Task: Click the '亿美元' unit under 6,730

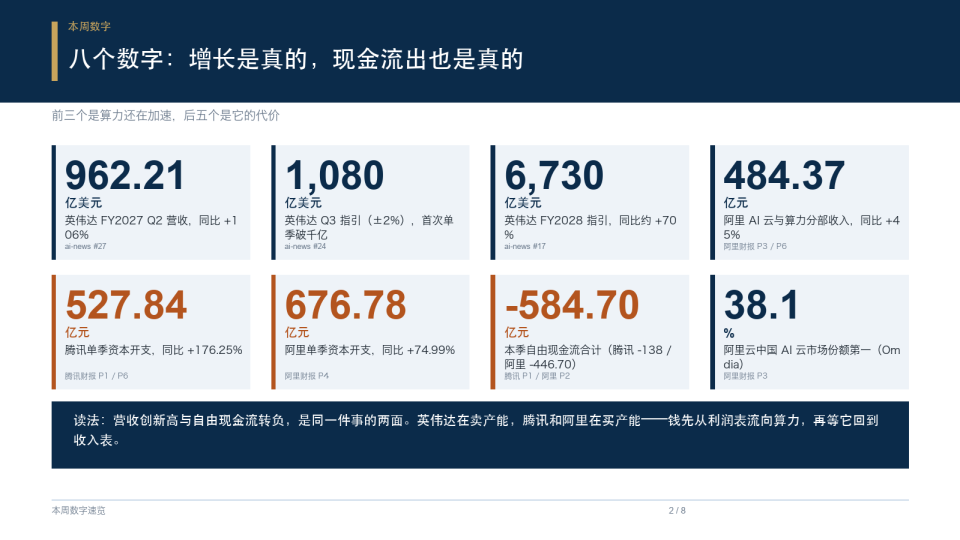Action: point(523,203)
